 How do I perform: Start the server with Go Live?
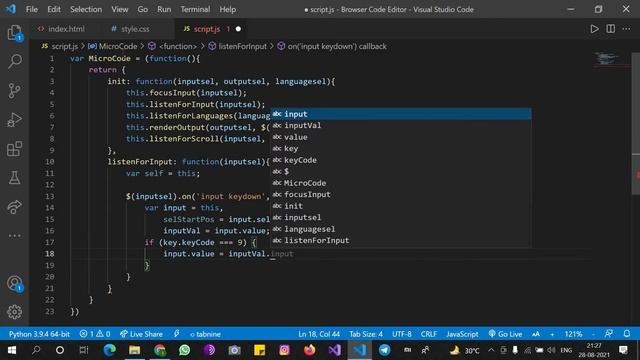click(505, 334)
